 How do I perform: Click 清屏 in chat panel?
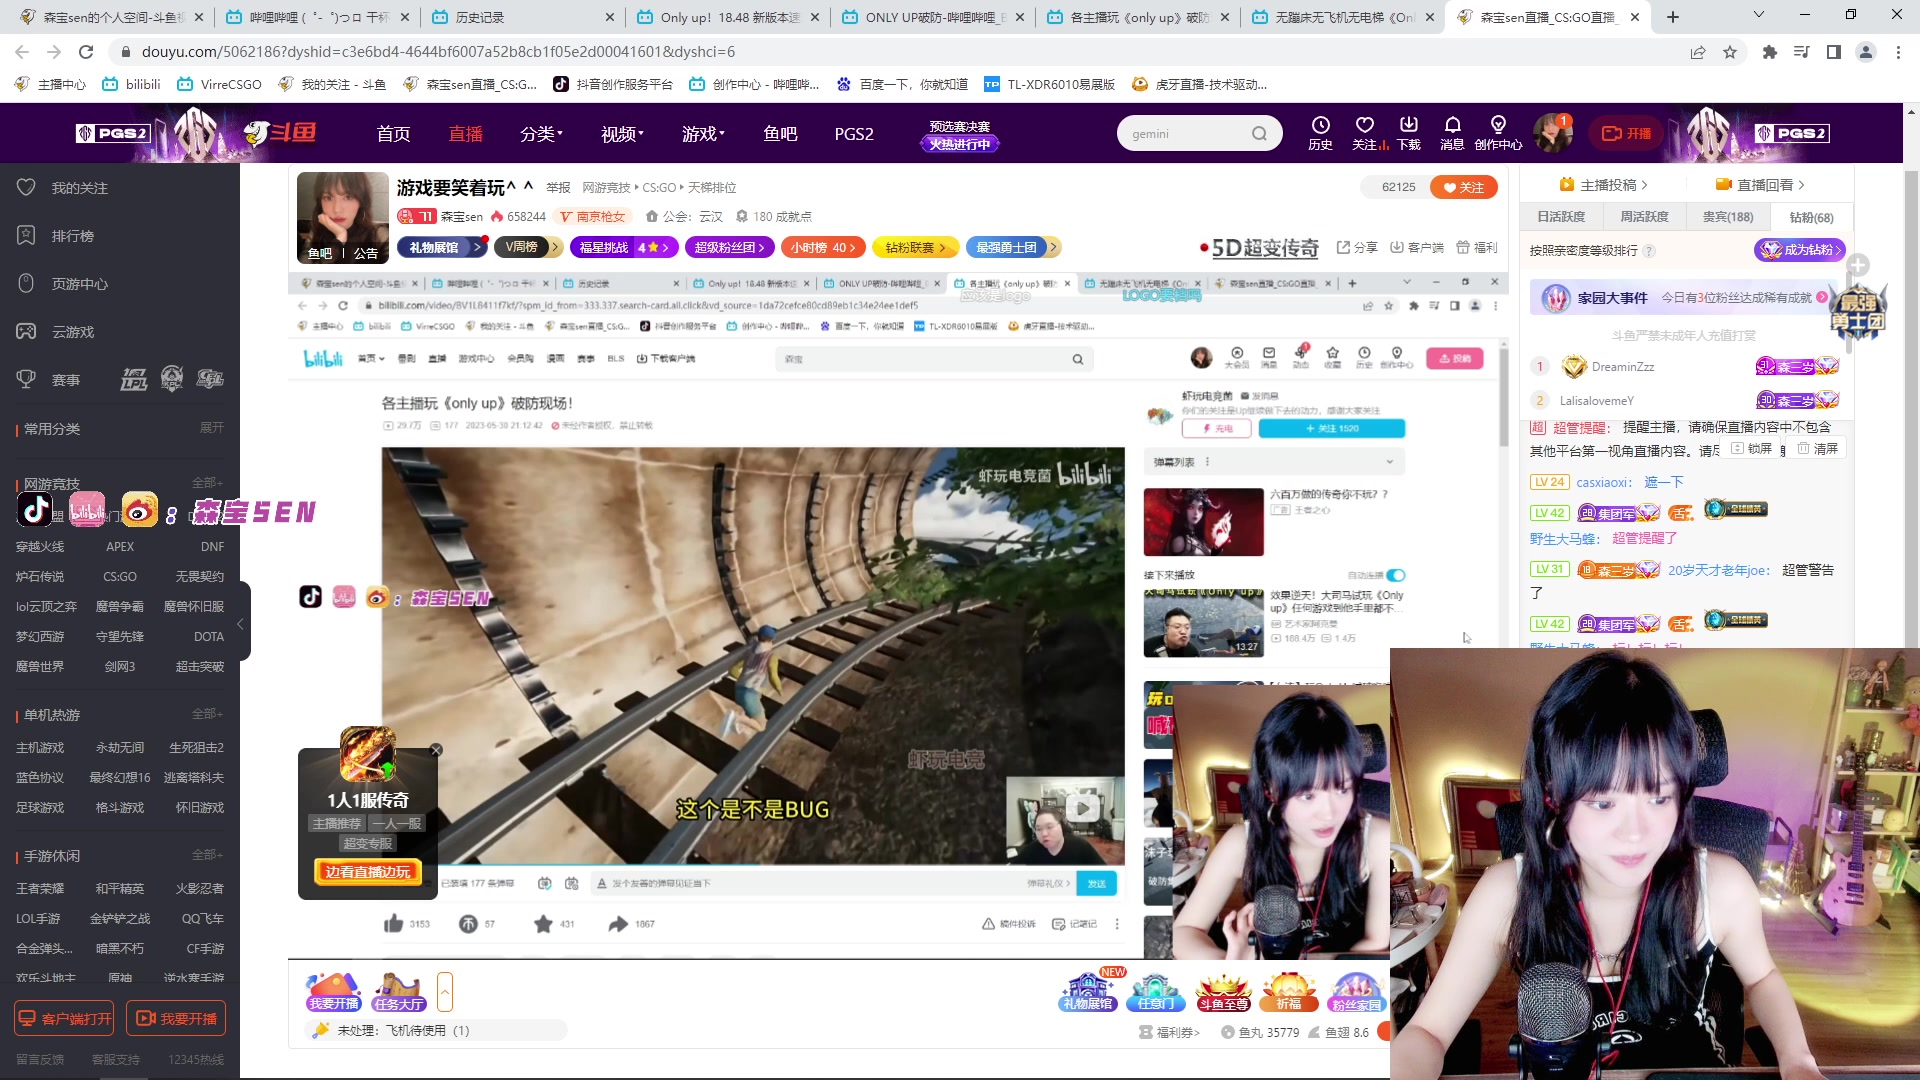(1818, 449)
